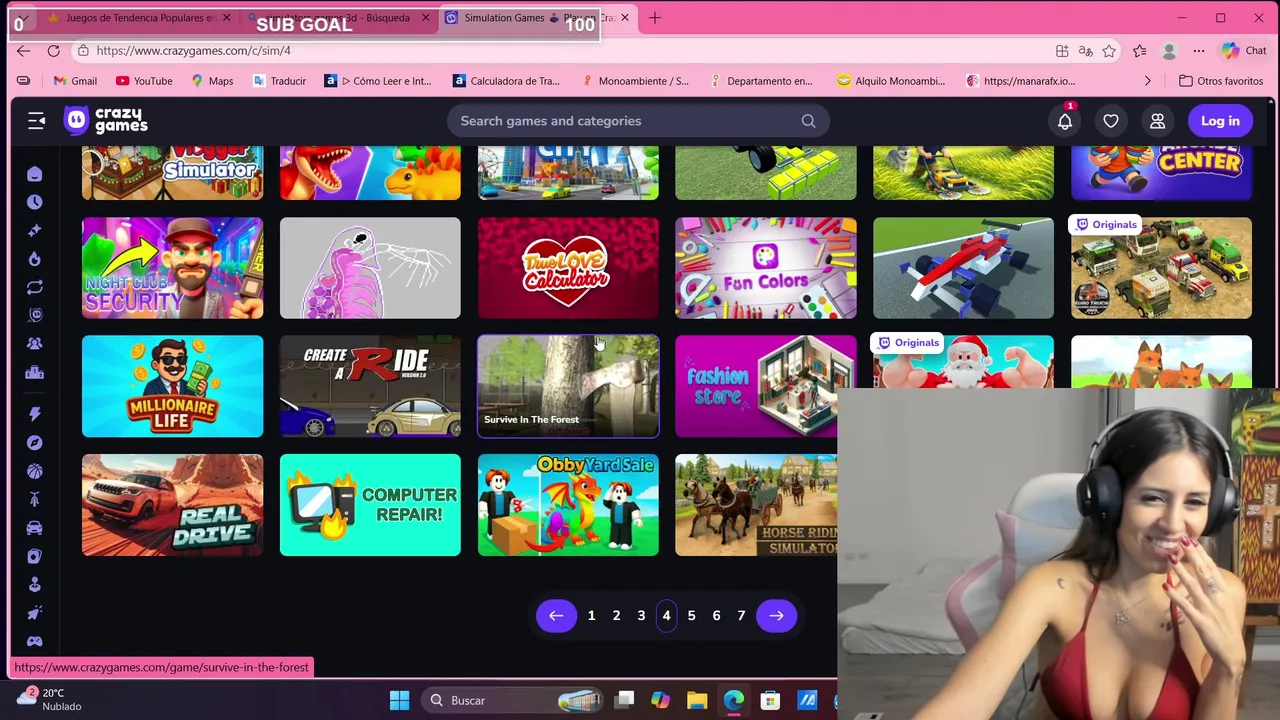This screenshot has width=1280, height=720.
Task: Open browser favorites list icon
Action: (1140, 51)
